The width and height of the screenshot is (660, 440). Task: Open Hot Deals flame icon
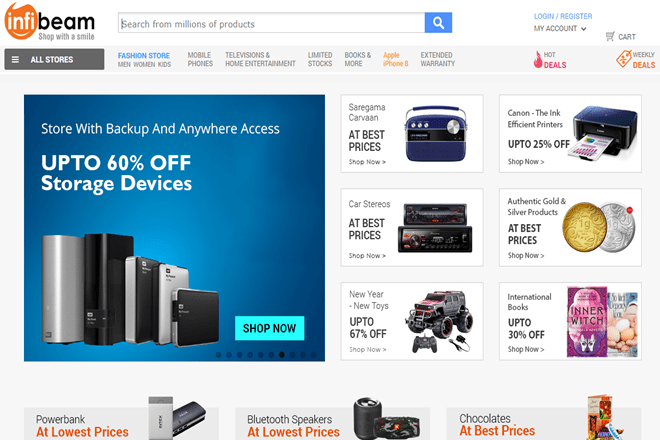click(x=538, y=59)
